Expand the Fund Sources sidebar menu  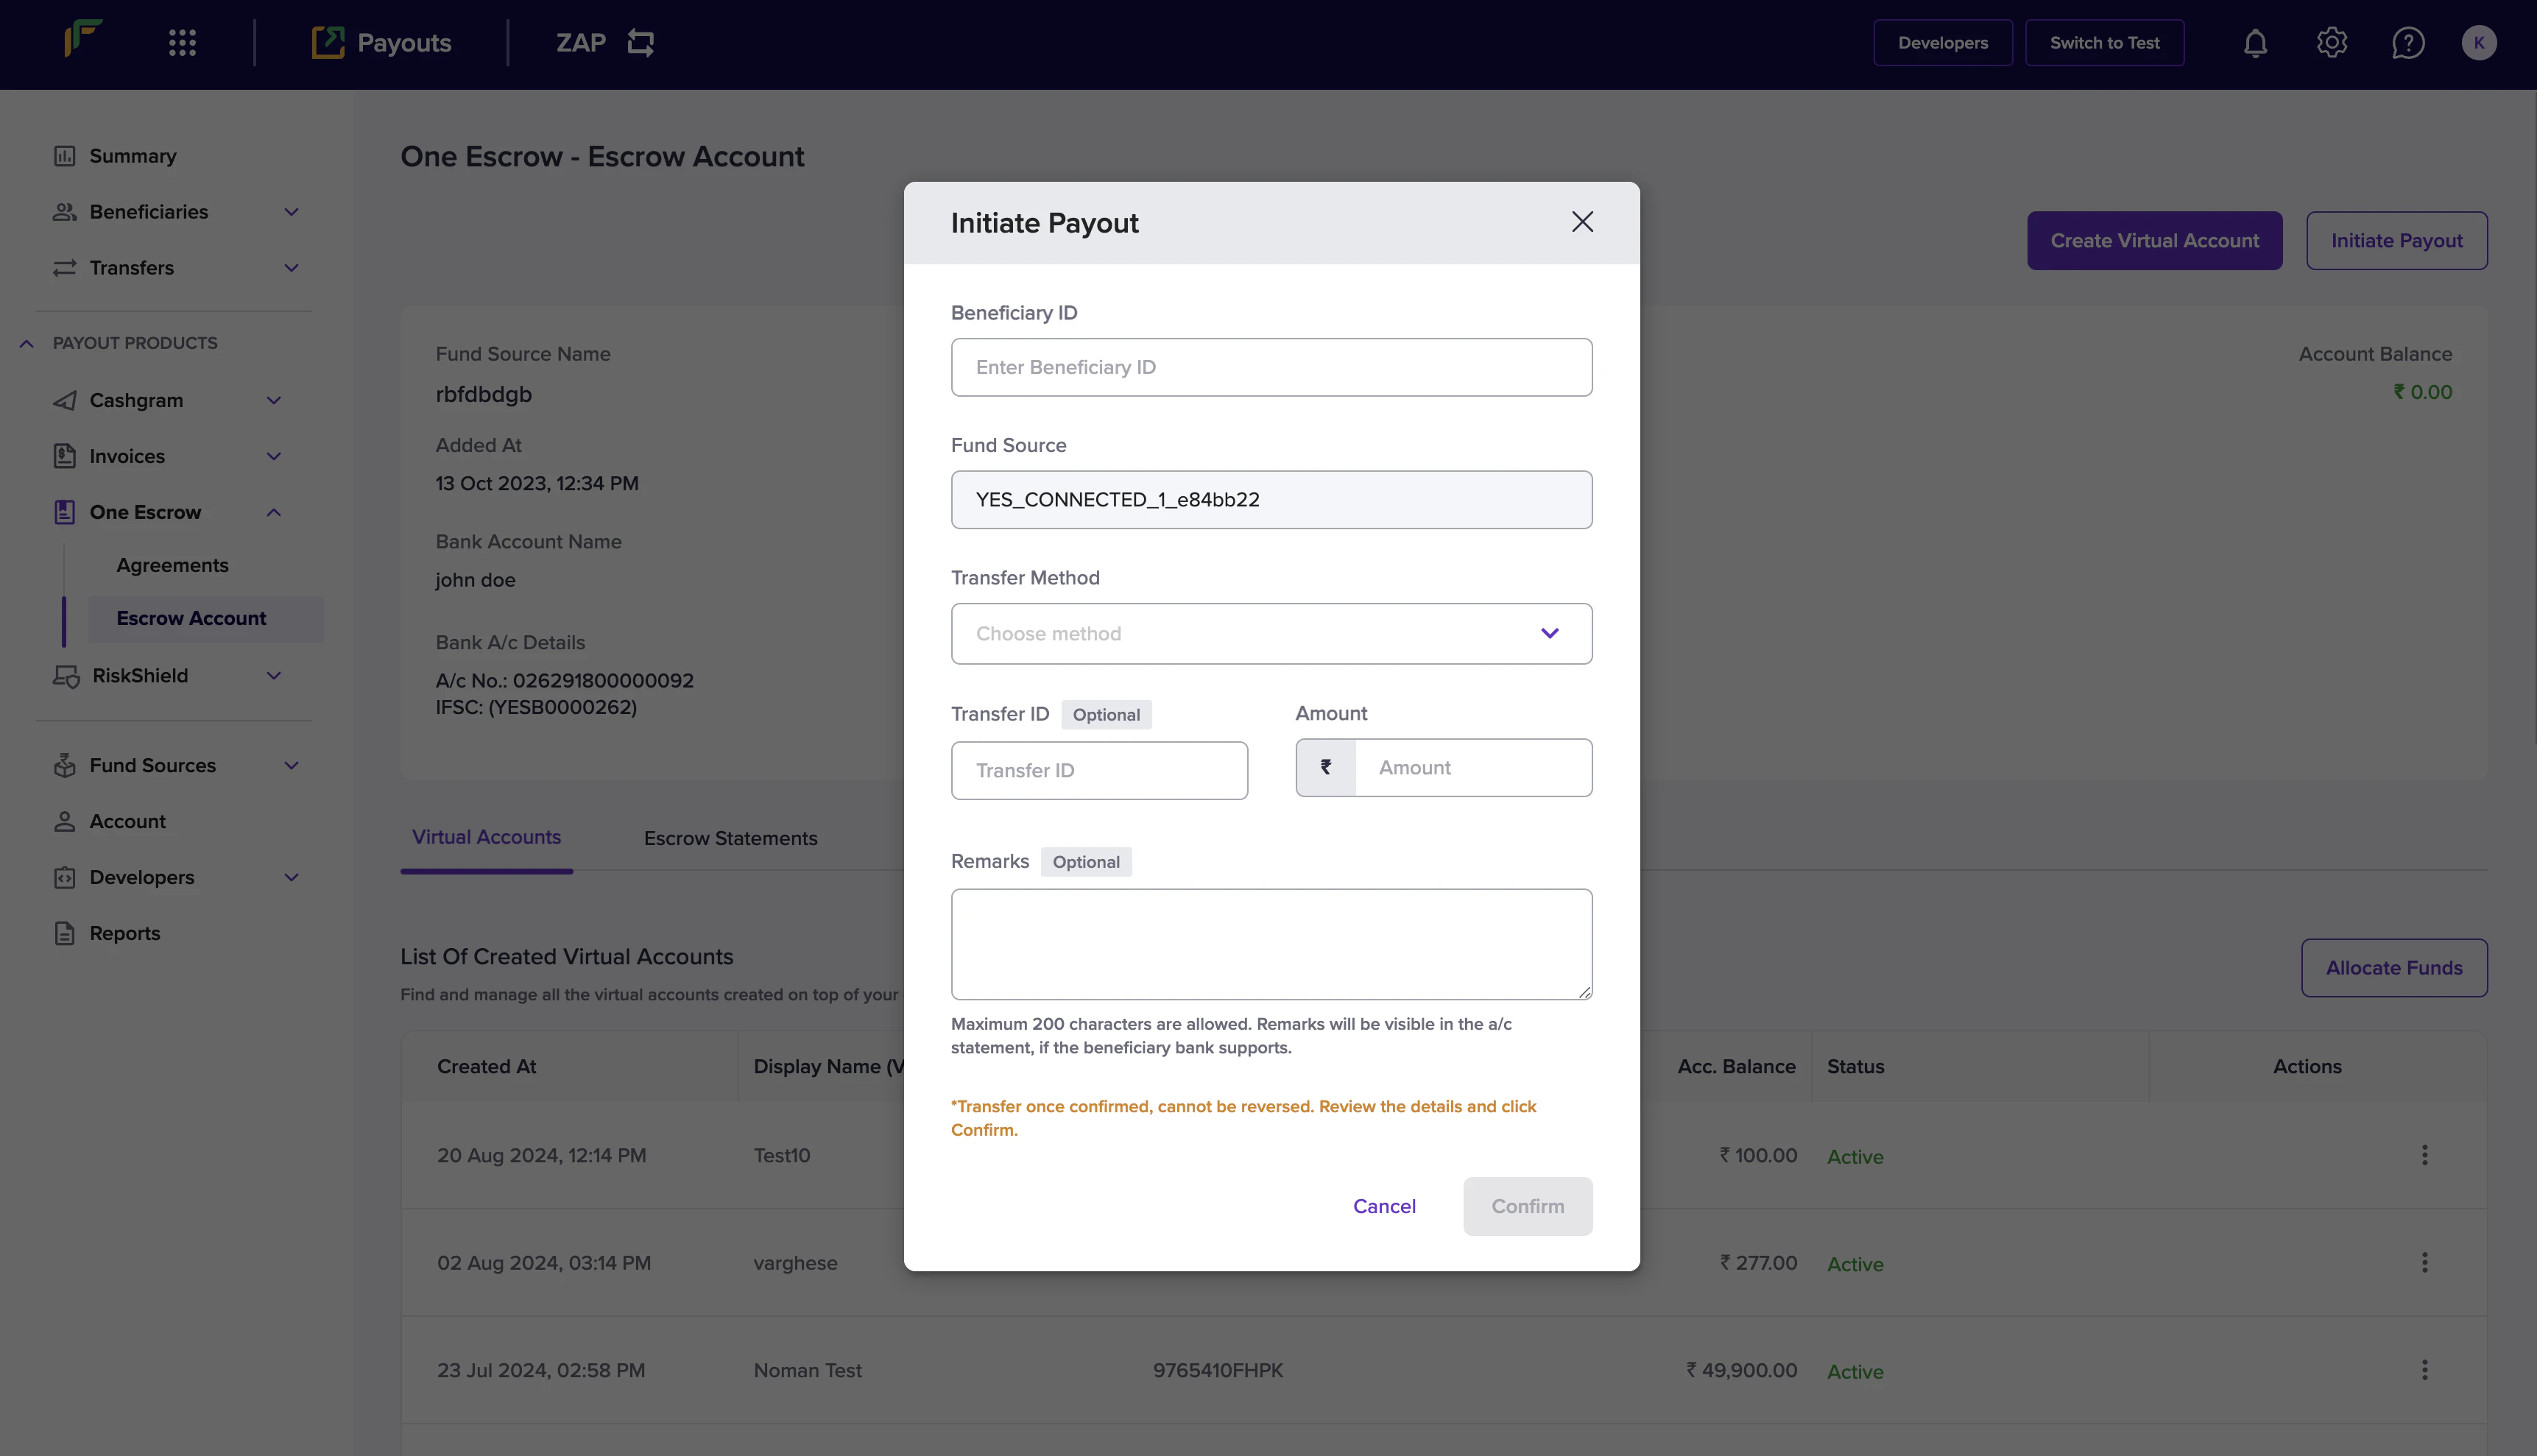(291, 765)
